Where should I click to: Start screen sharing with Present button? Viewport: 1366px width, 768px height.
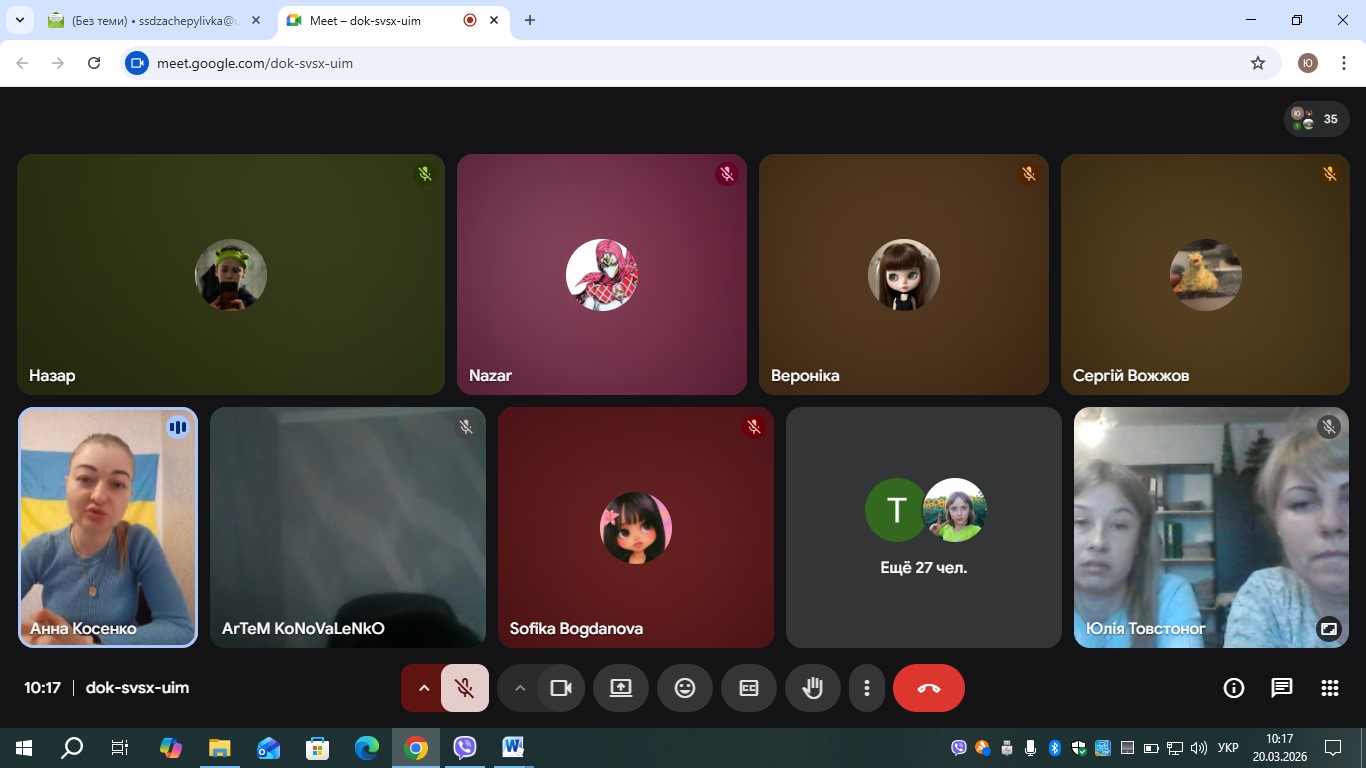621,688
